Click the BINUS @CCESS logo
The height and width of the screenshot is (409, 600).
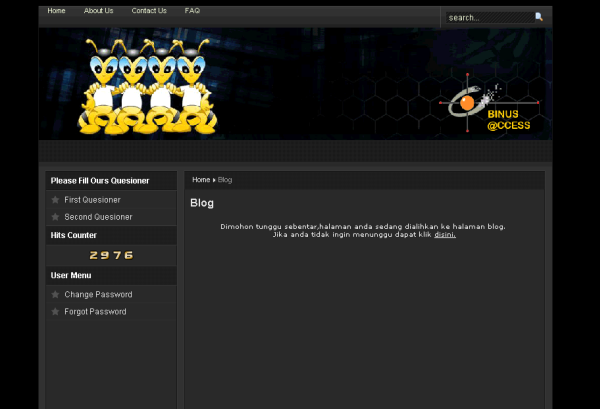click(x=489, y=103)
